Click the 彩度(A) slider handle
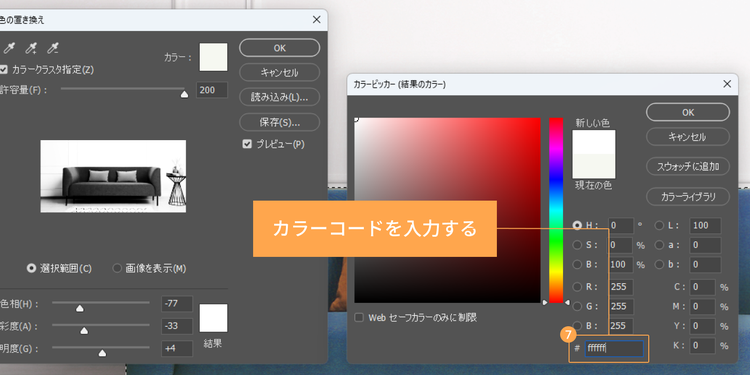Image resolution: width=750 pixels, height=375 pixels. [84, 331]
